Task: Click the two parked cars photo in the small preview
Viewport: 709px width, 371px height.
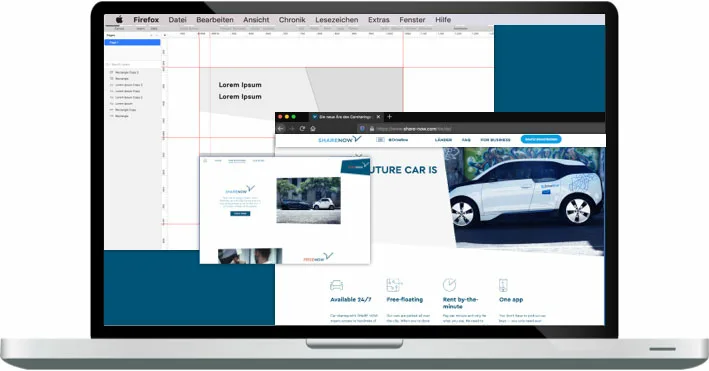Action: pyautogui.click(x=308, y=200)
